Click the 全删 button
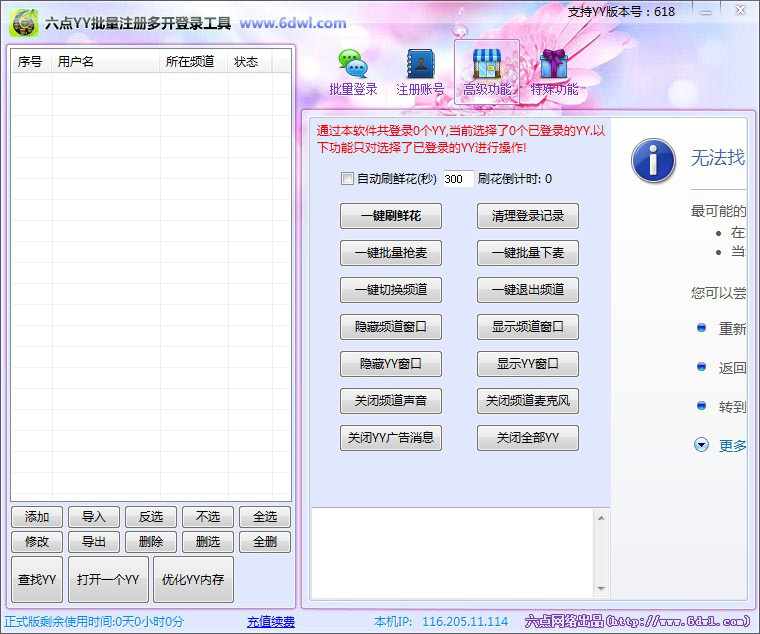 click(x=265, y=541)
